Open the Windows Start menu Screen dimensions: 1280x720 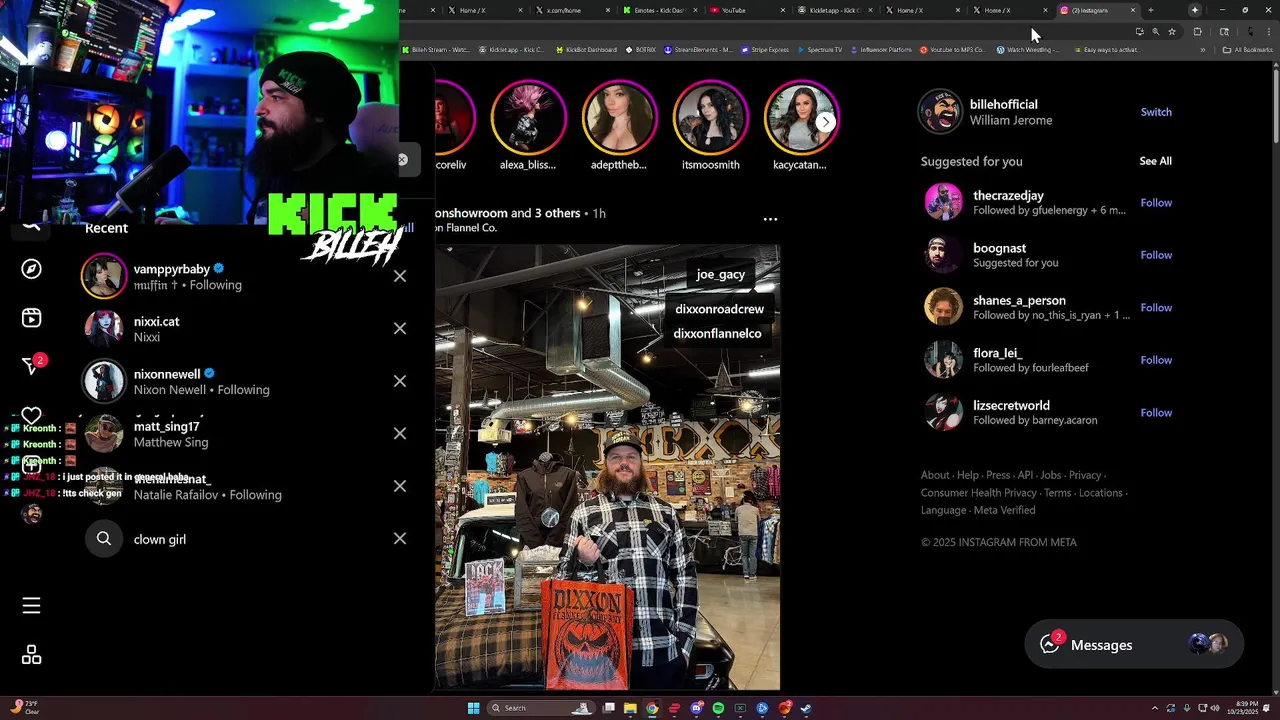473,708
